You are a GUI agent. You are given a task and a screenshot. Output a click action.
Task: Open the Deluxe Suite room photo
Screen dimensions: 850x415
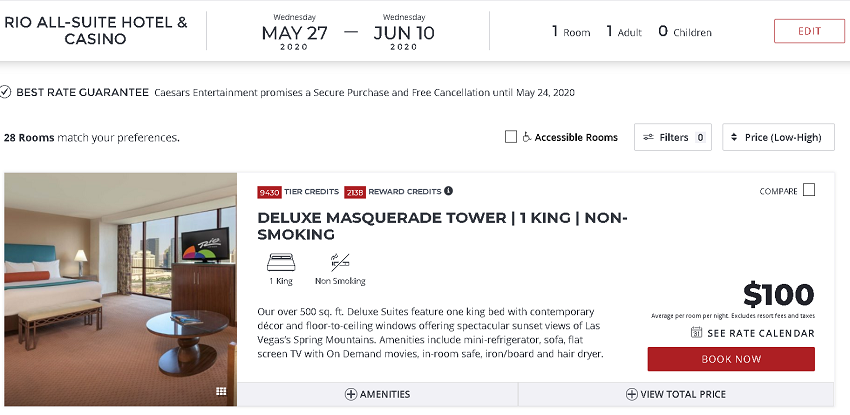(x=120, y=289)
